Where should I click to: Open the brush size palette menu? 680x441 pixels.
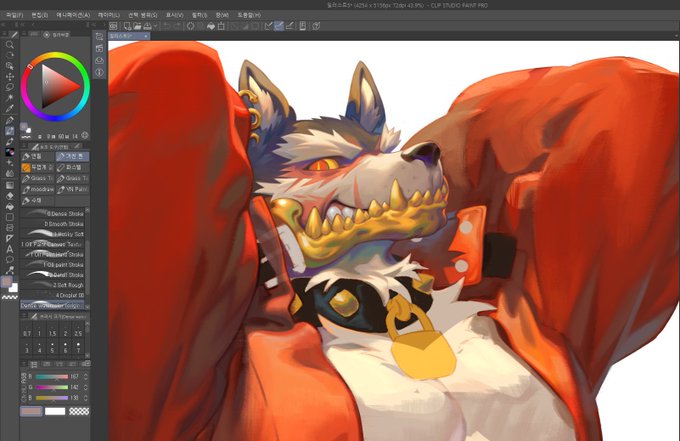(24, 317)
